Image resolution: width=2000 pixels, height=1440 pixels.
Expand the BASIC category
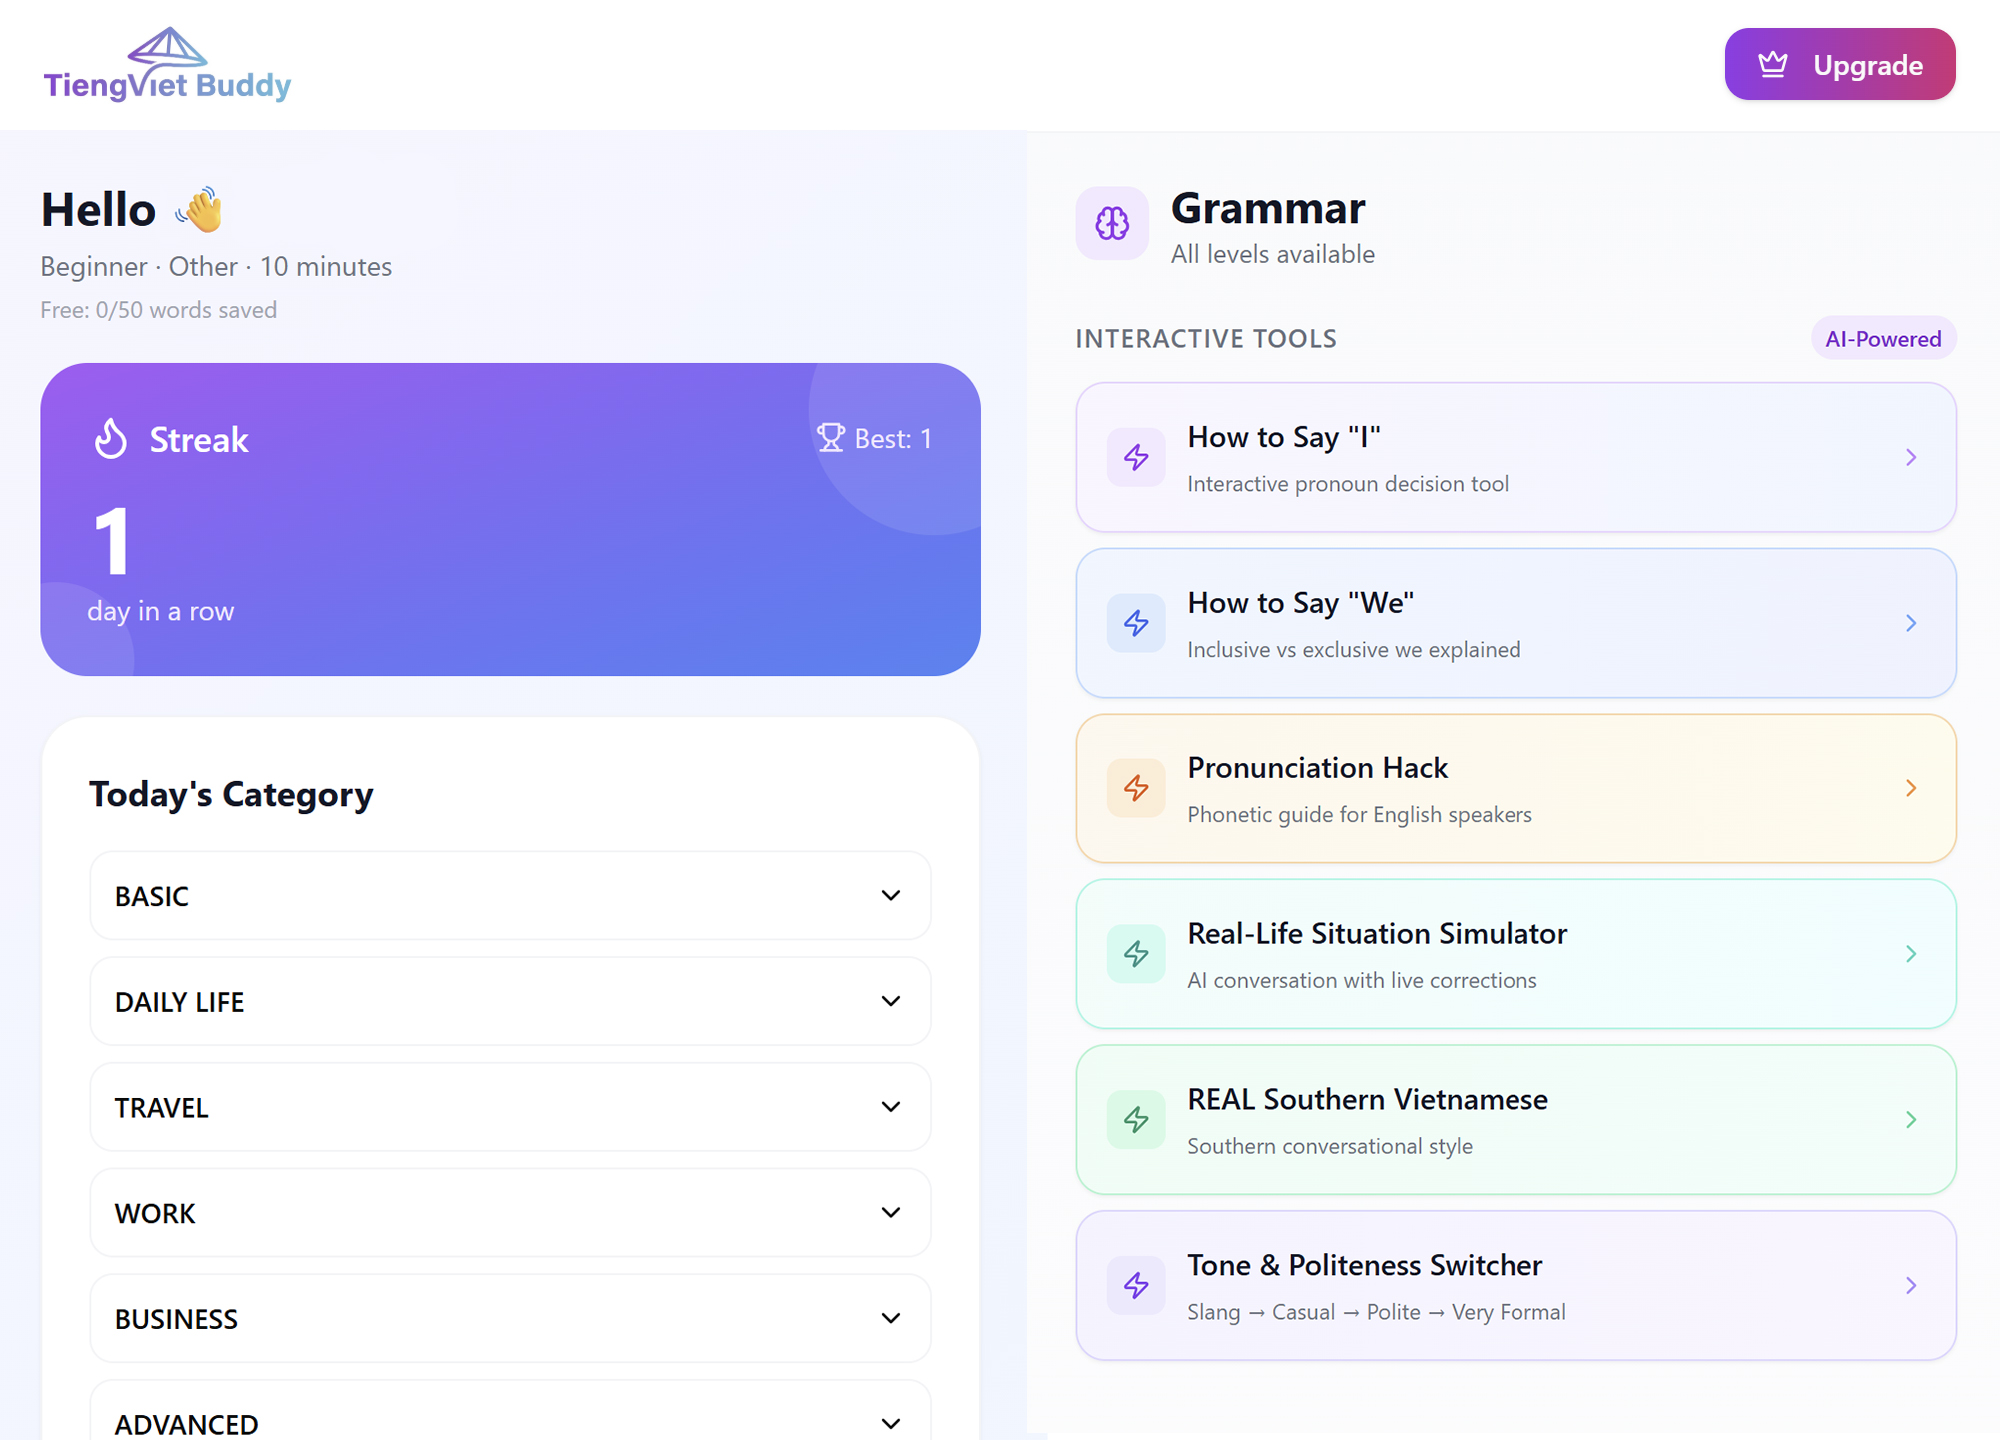(x=510, y=896)
